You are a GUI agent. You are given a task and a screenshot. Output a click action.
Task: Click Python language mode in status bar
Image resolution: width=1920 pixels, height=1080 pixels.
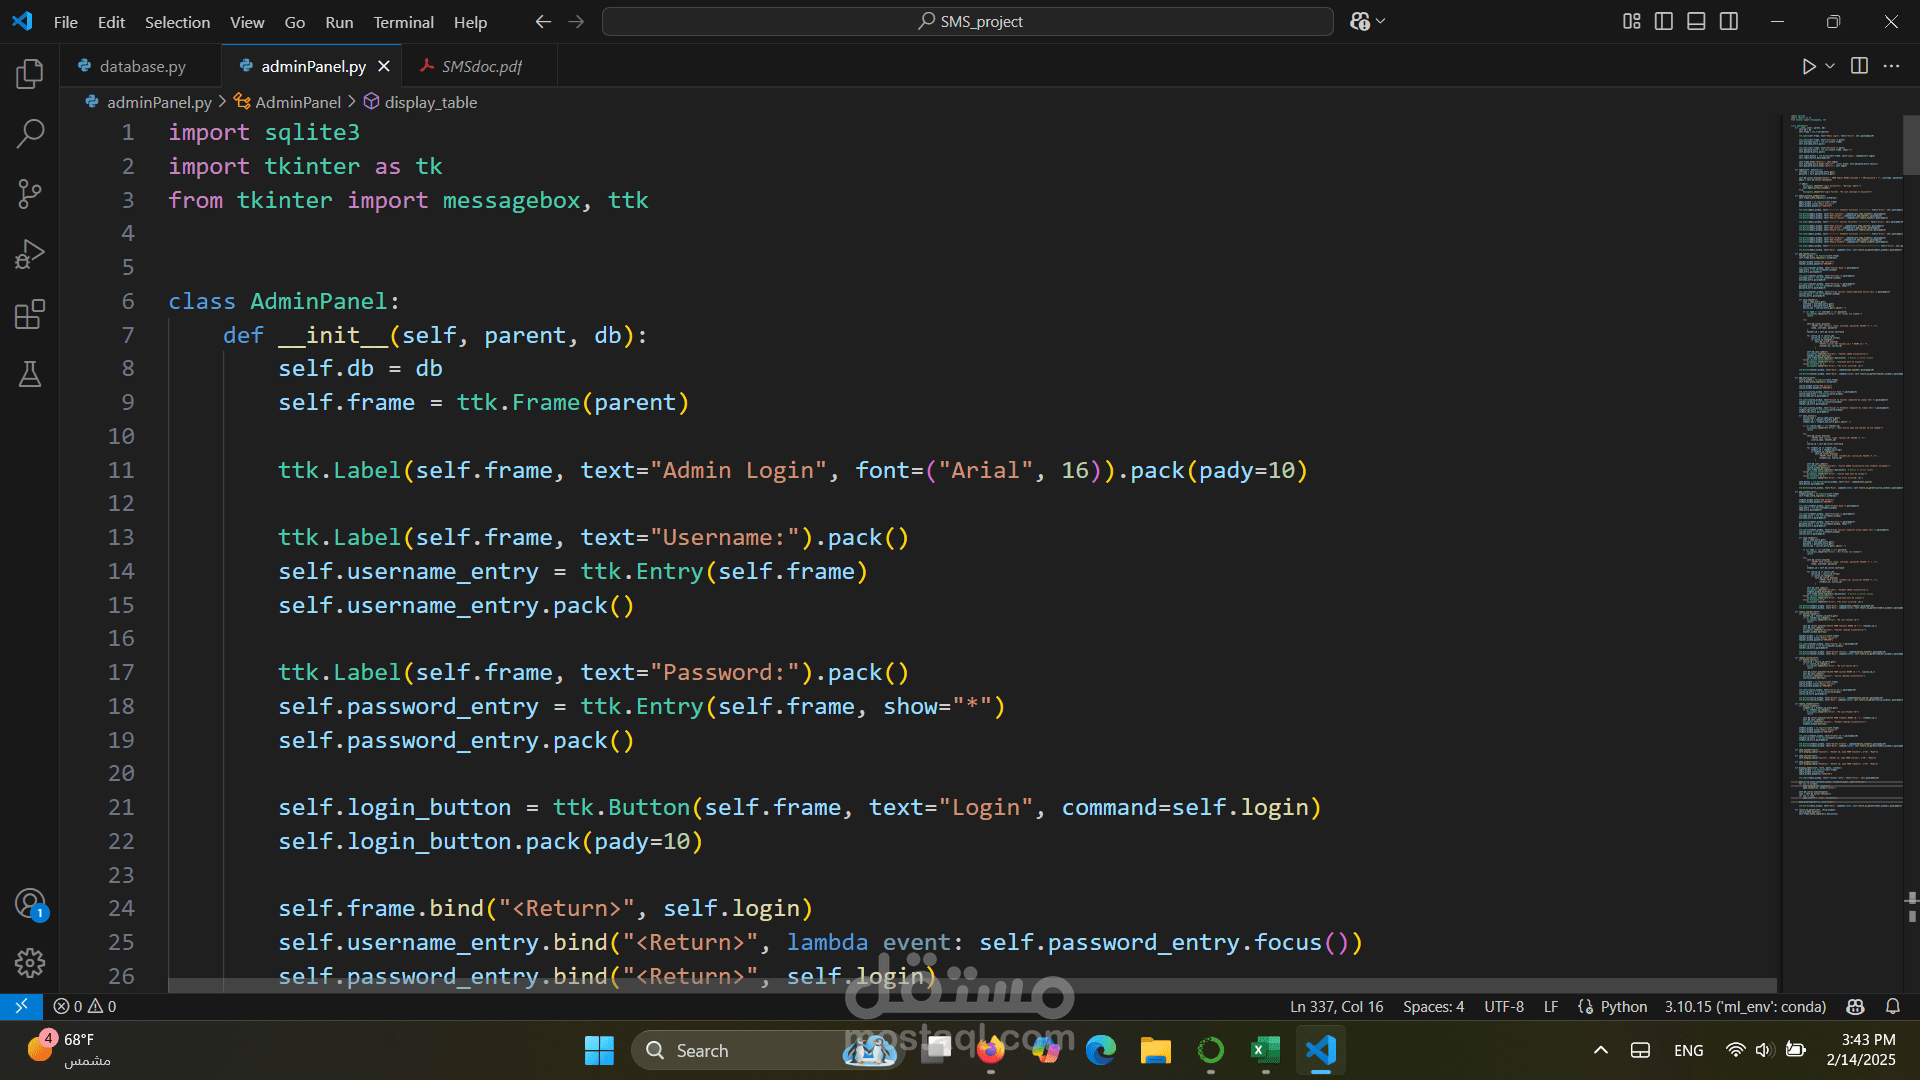(x=1622, y=1006)
